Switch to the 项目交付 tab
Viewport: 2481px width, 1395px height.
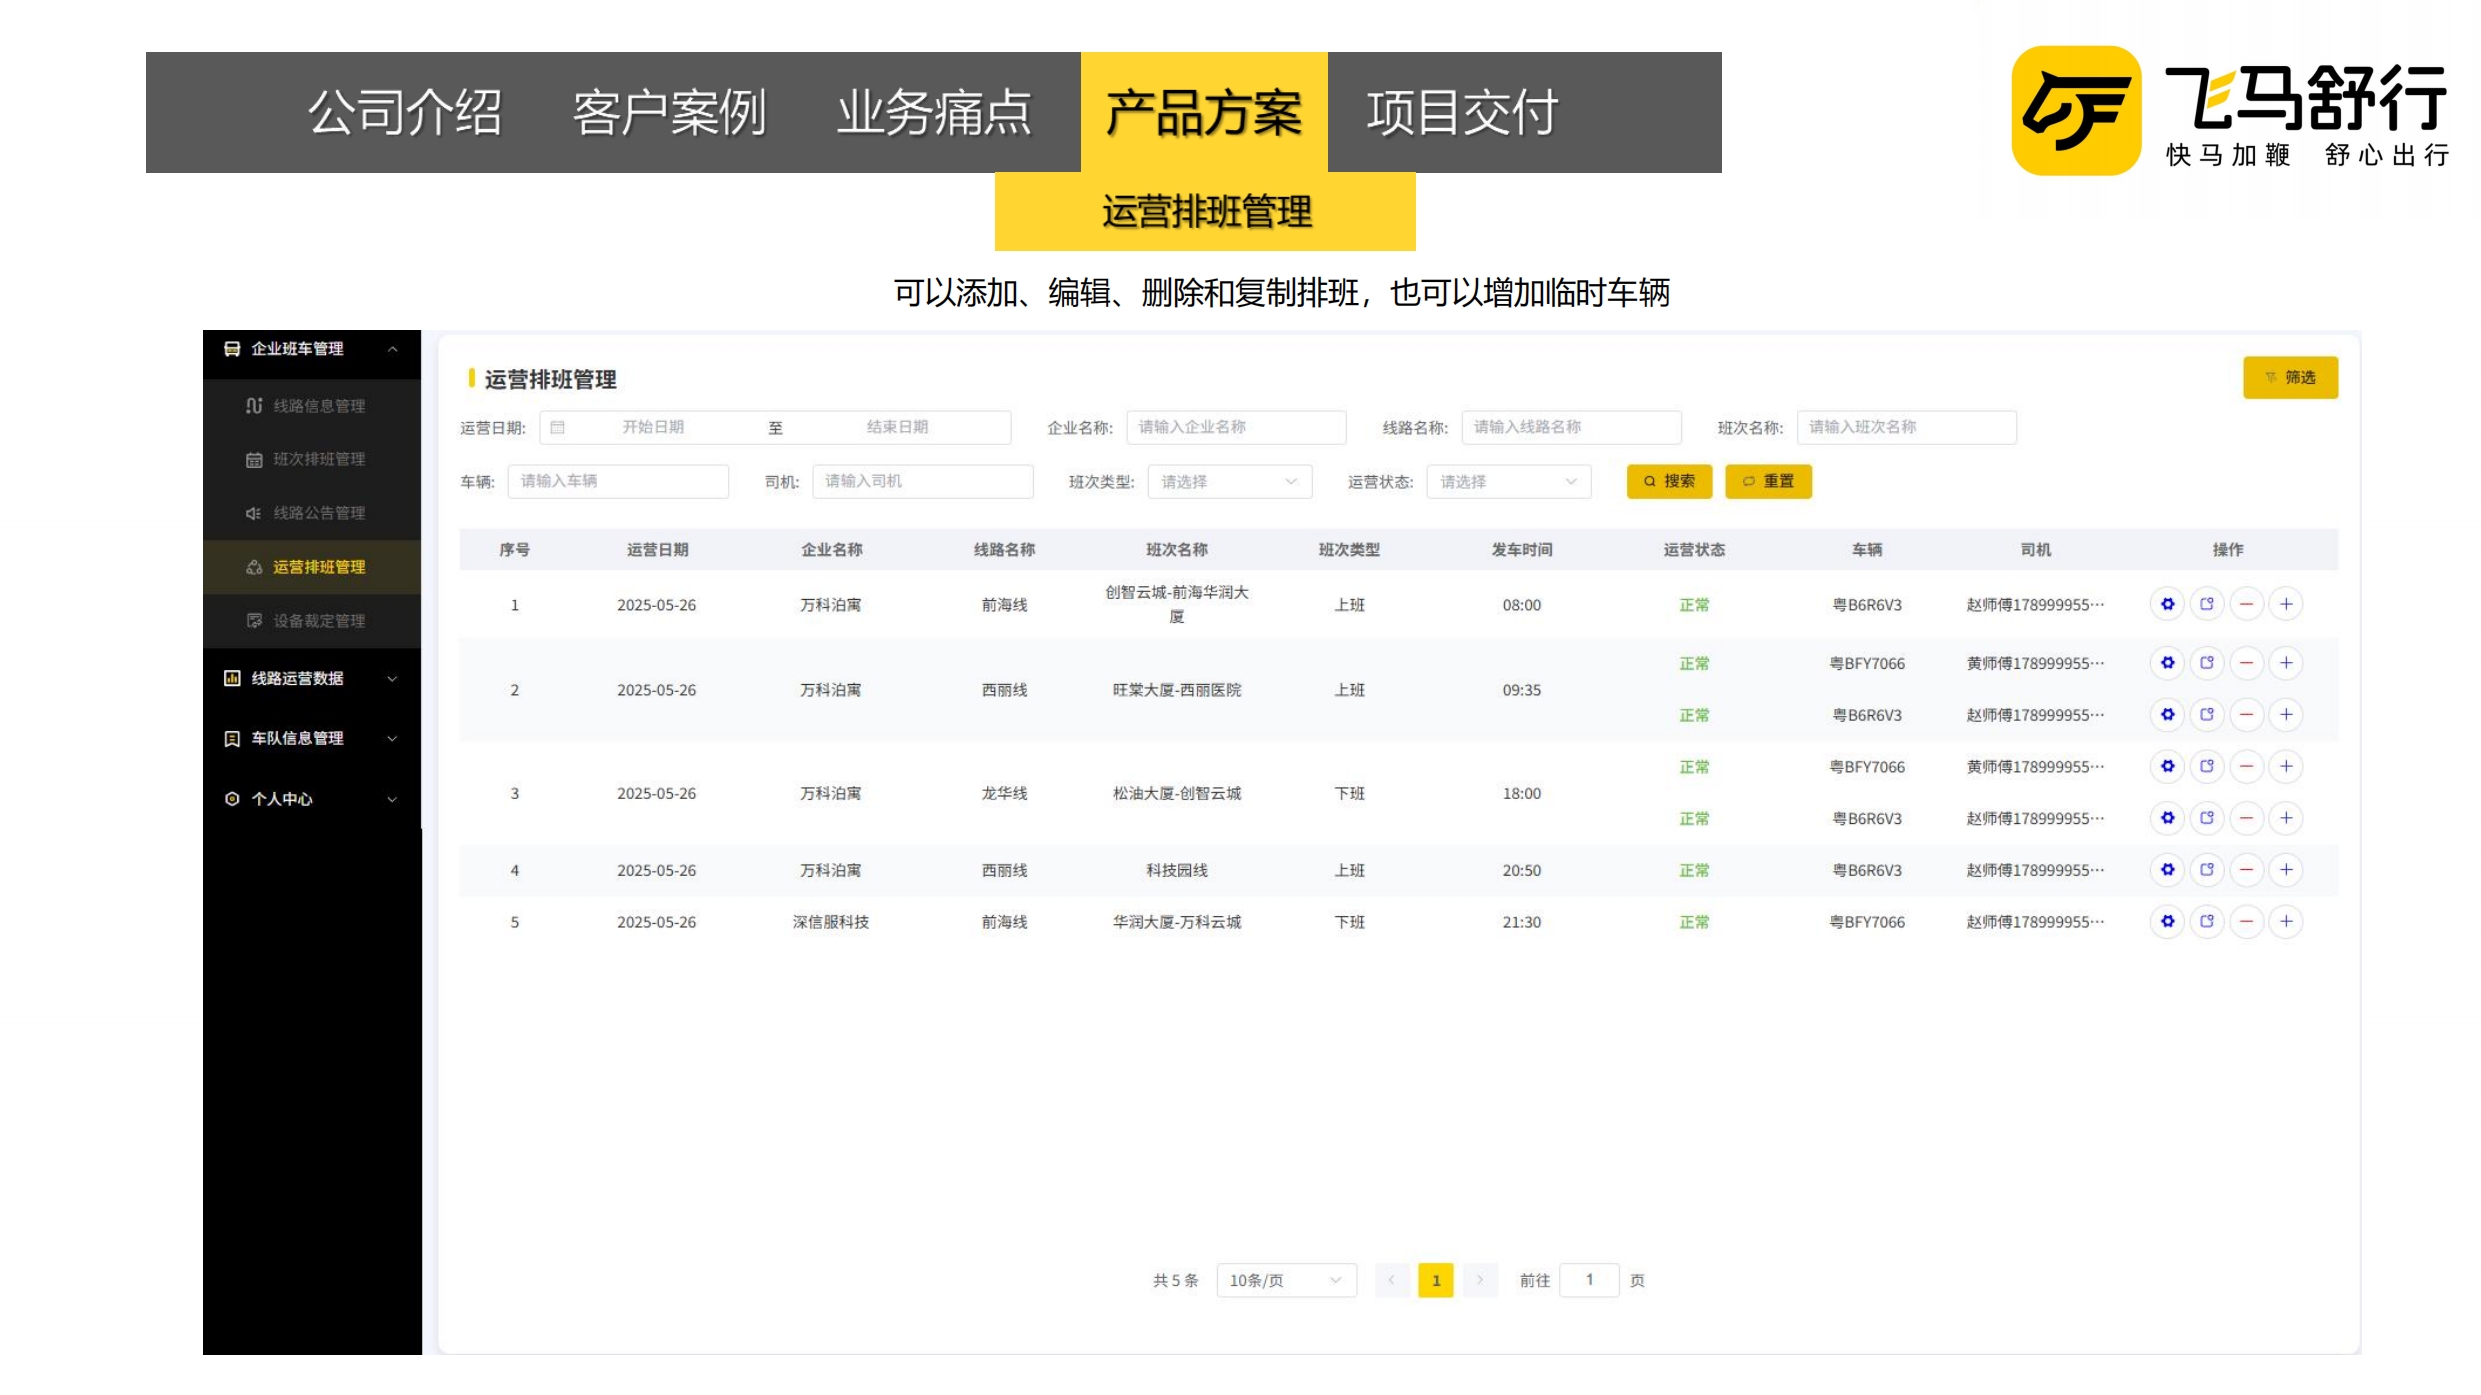pyautogui.click(x=1463, y=112)
